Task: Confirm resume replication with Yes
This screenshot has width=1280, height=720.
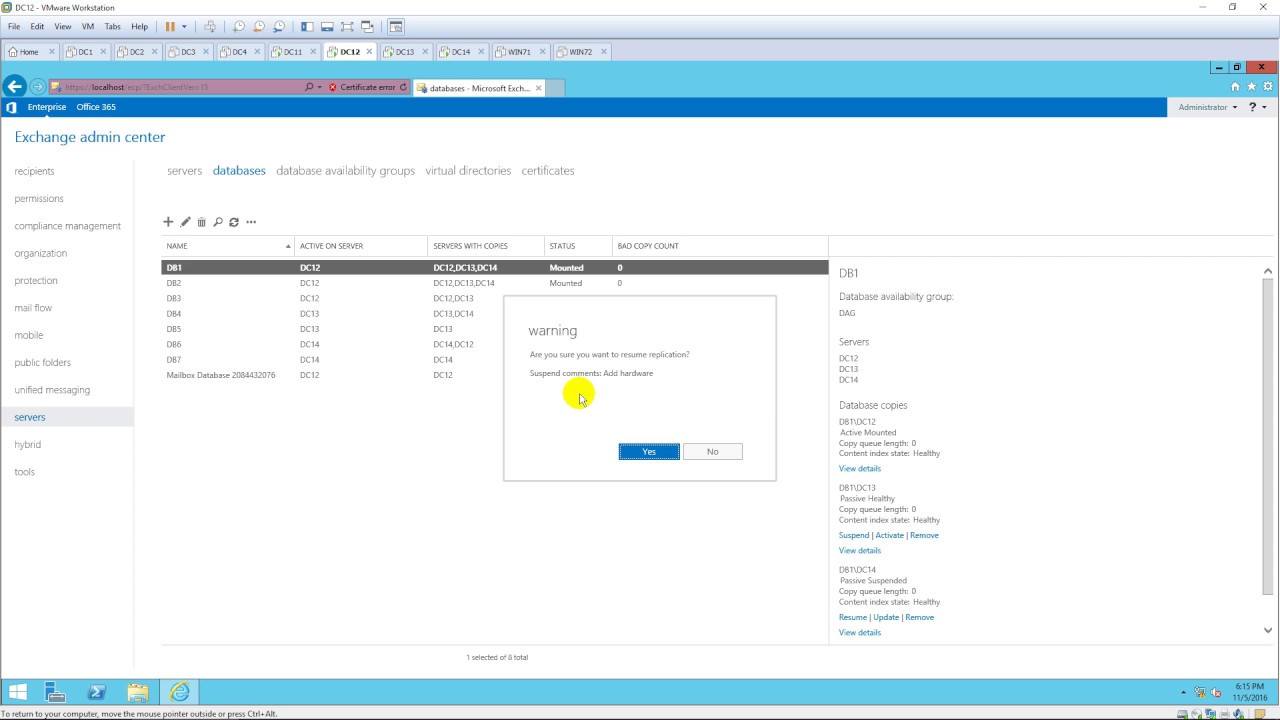Action: (x=649, y=452)
